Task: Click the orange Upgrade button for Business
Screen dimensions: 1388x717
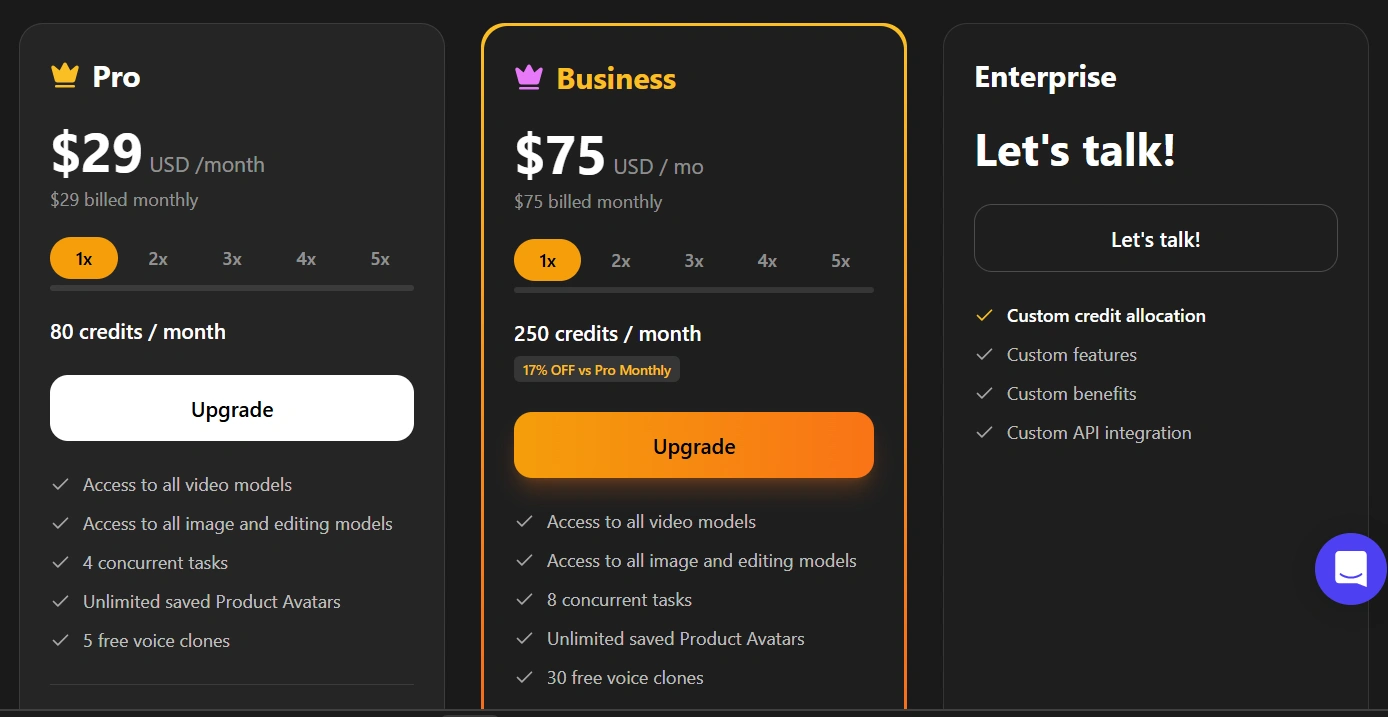Action: click(x=694, y=445)
